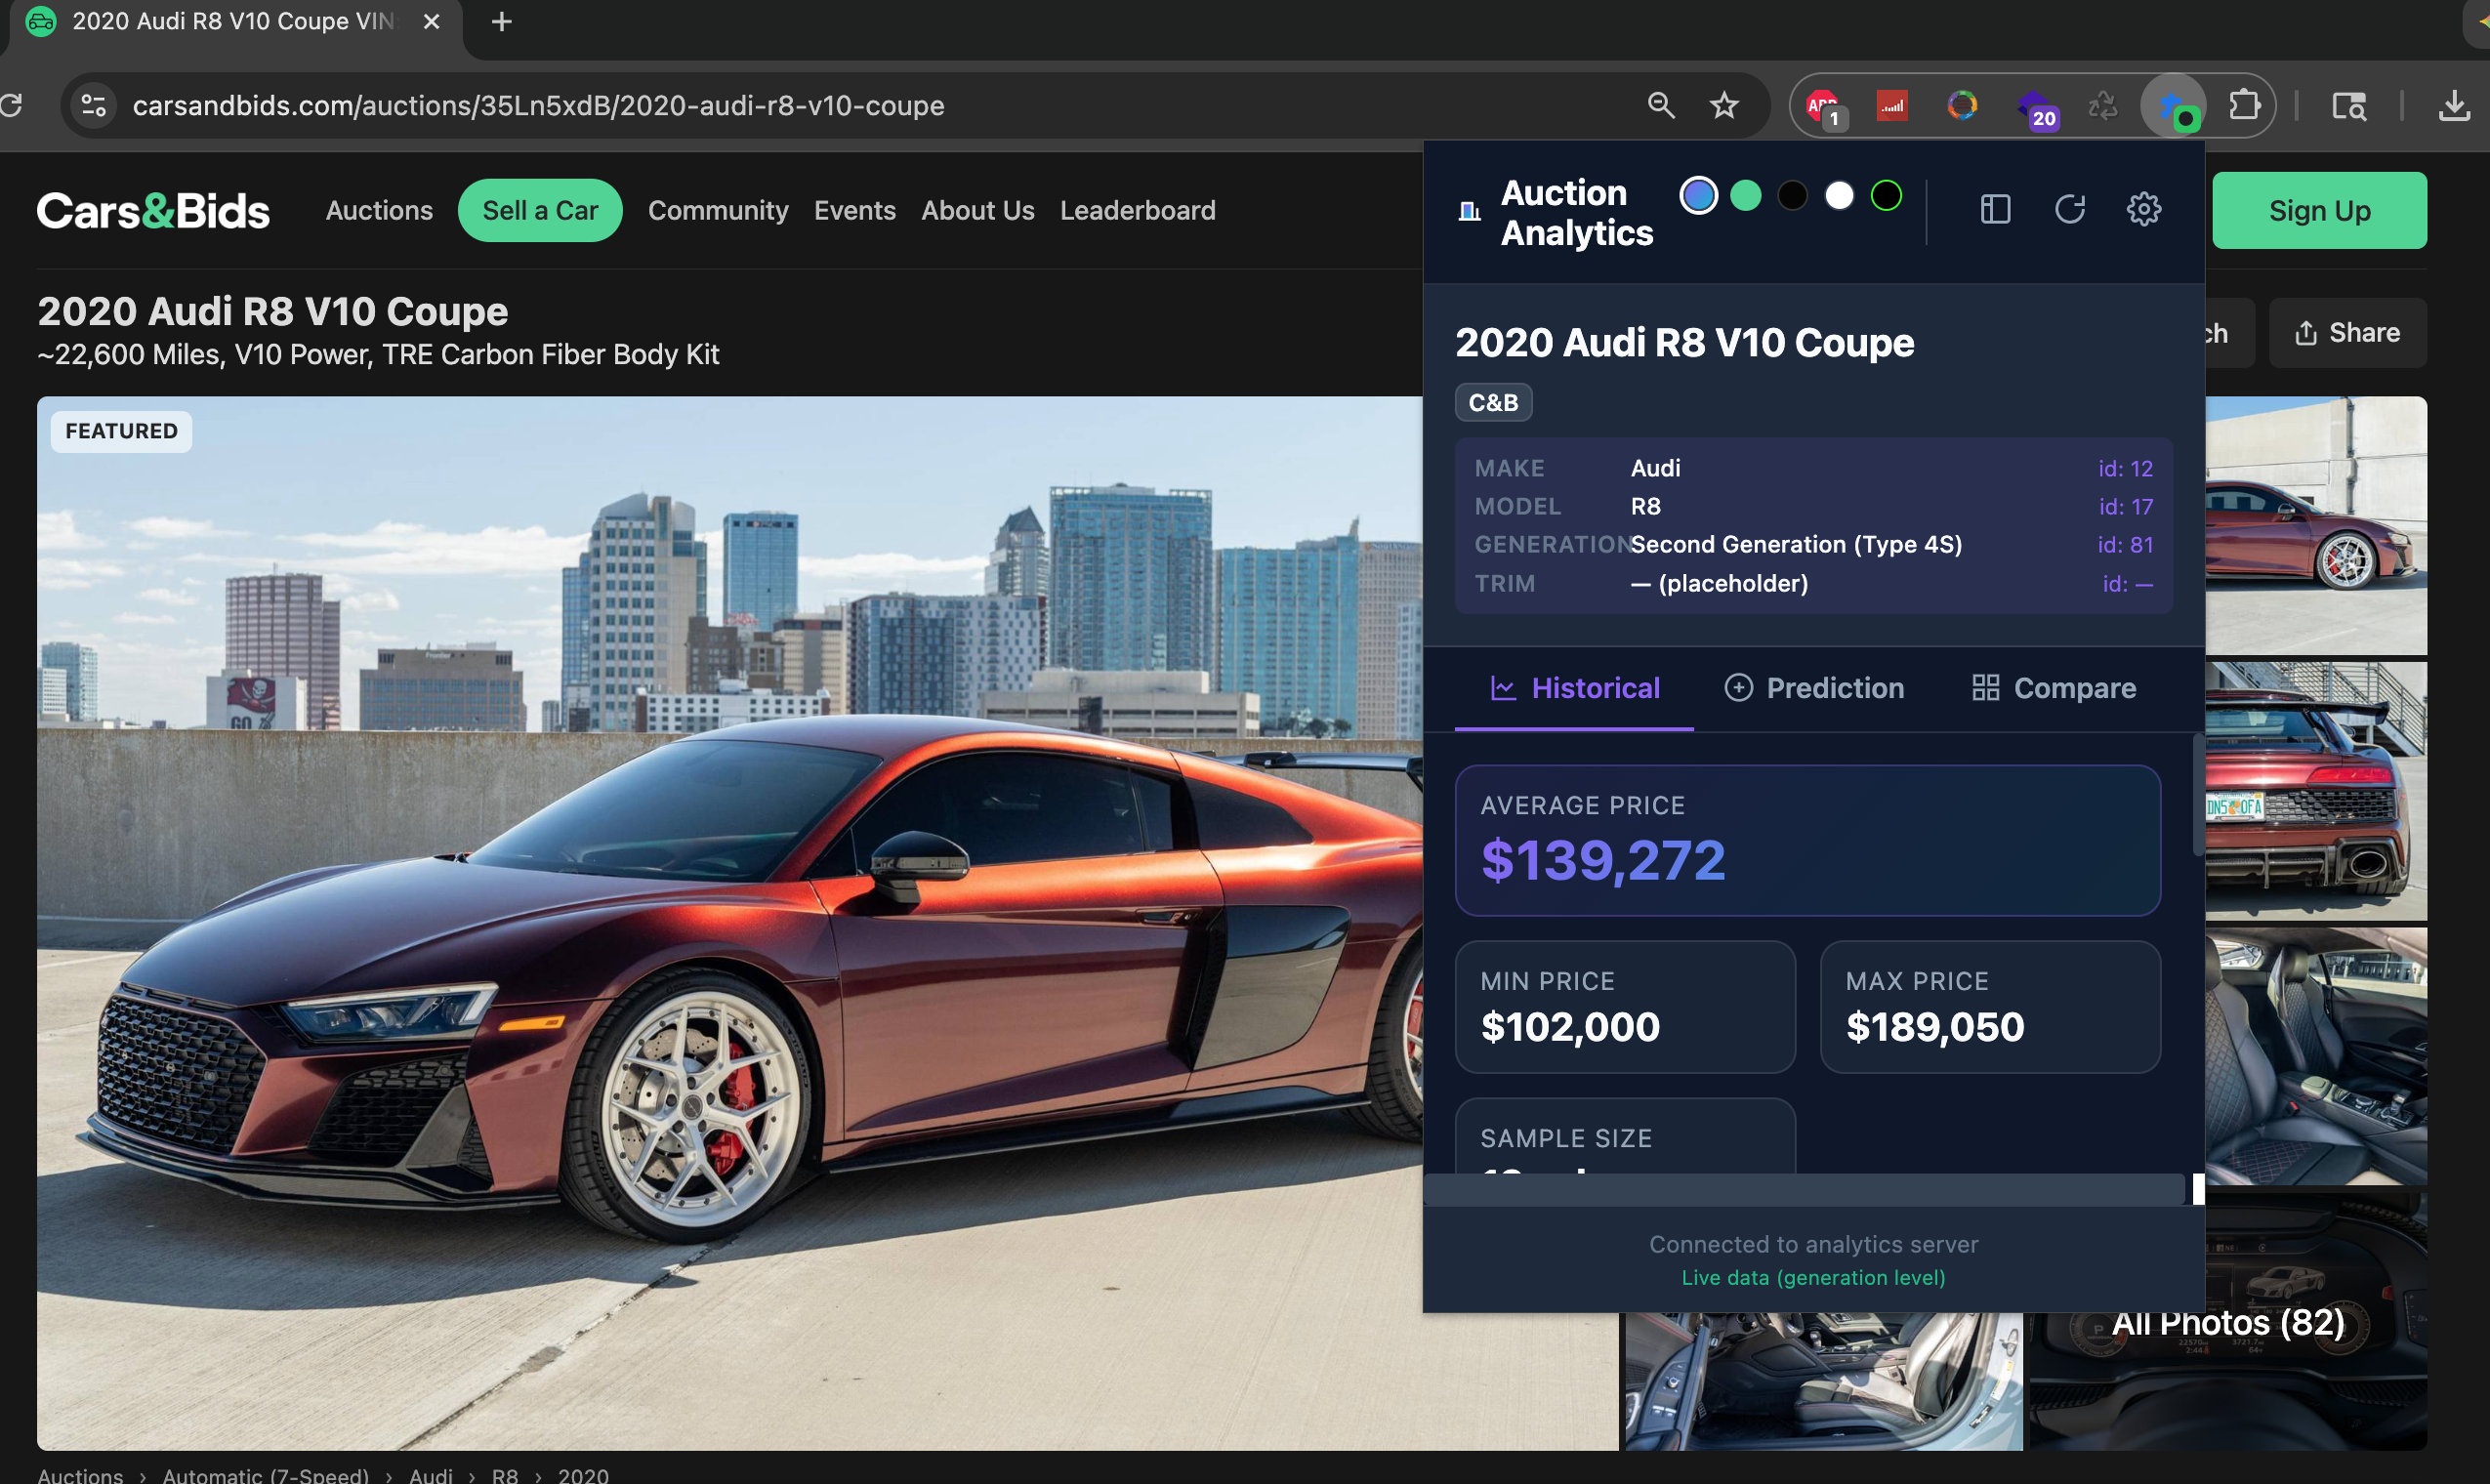Click the Sign Up button
Screen dimensions: 2490x1484
pyautogui.click(x=2319, y=210)
